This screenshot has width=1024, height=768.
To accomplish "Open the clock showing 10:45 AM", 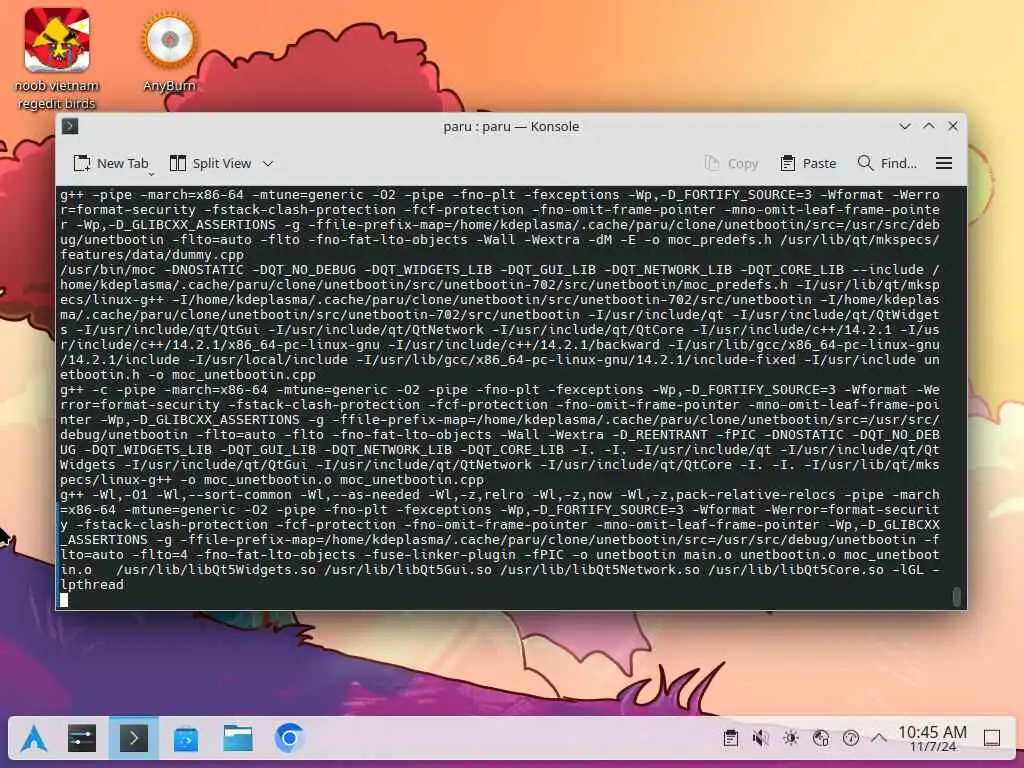I will tap(933, 739).
